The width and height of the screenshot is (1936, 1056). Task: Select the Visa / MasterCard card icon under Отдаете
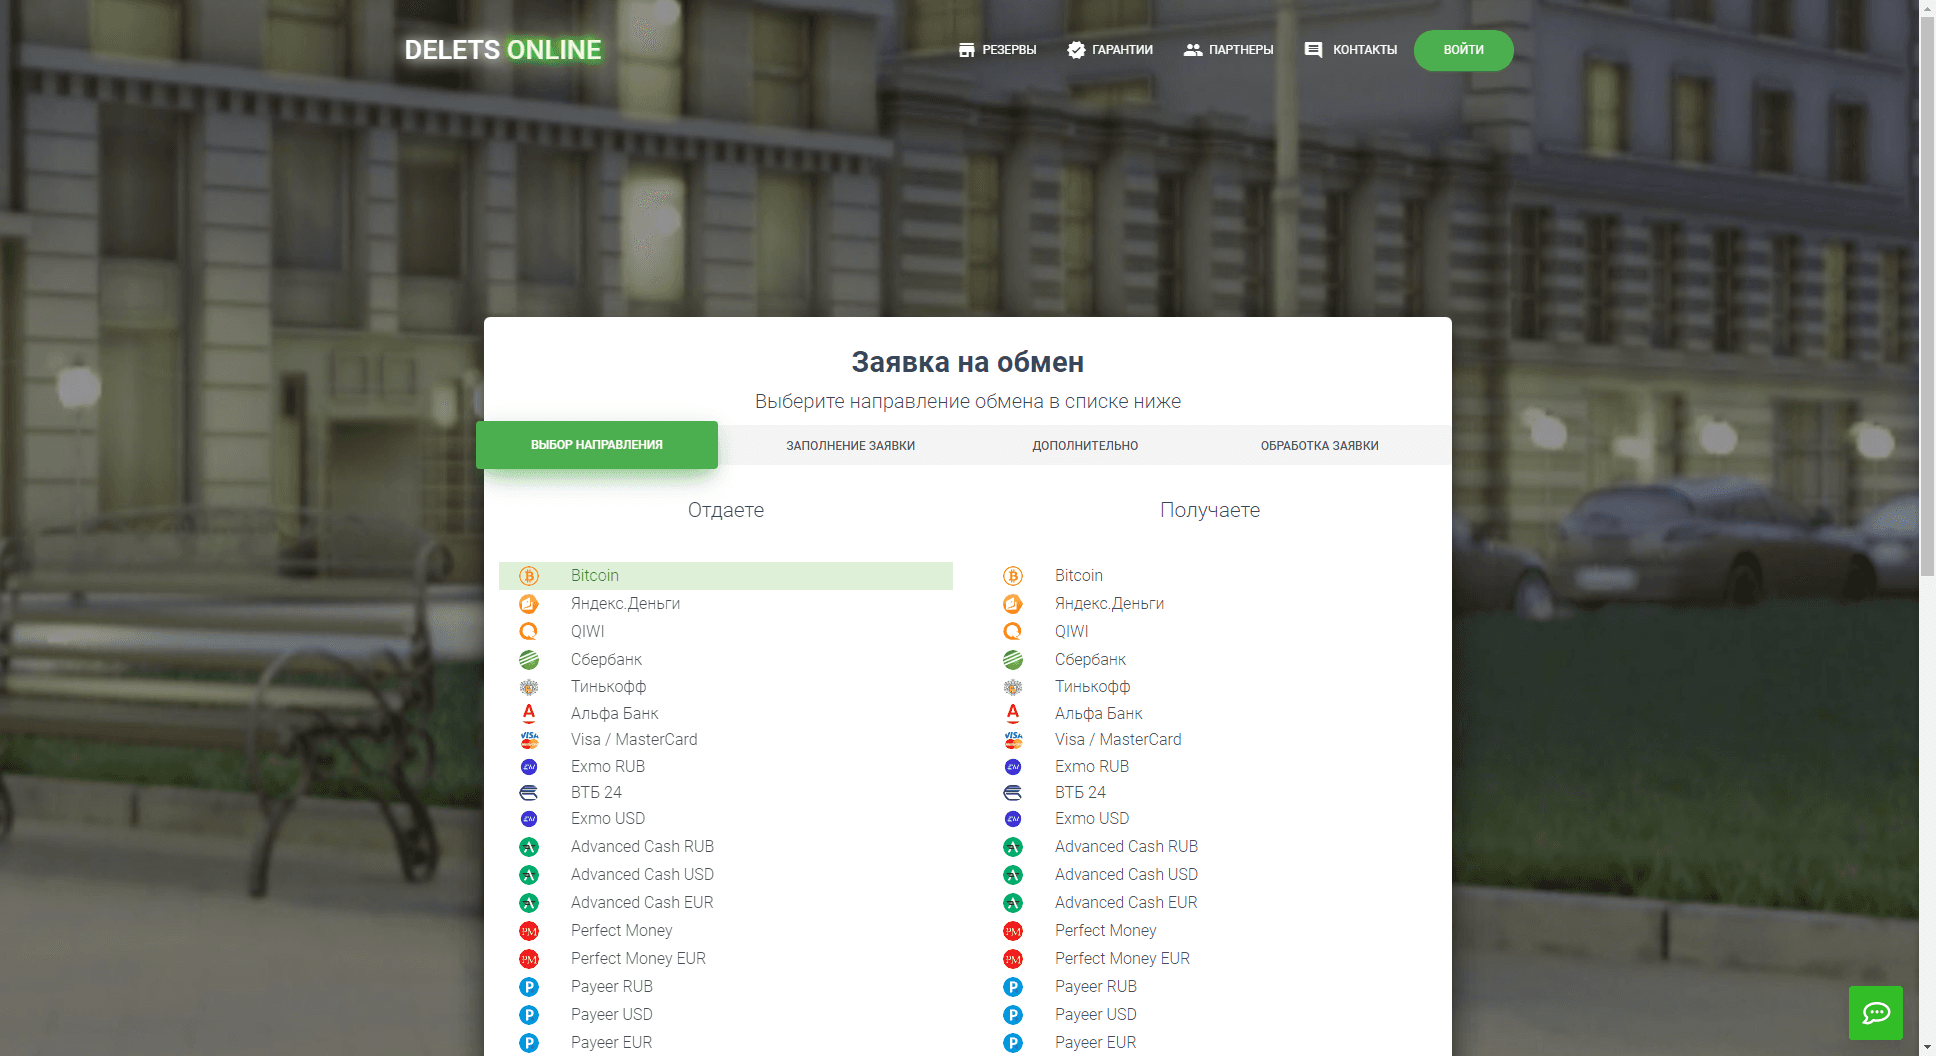(x=528, y=739)
